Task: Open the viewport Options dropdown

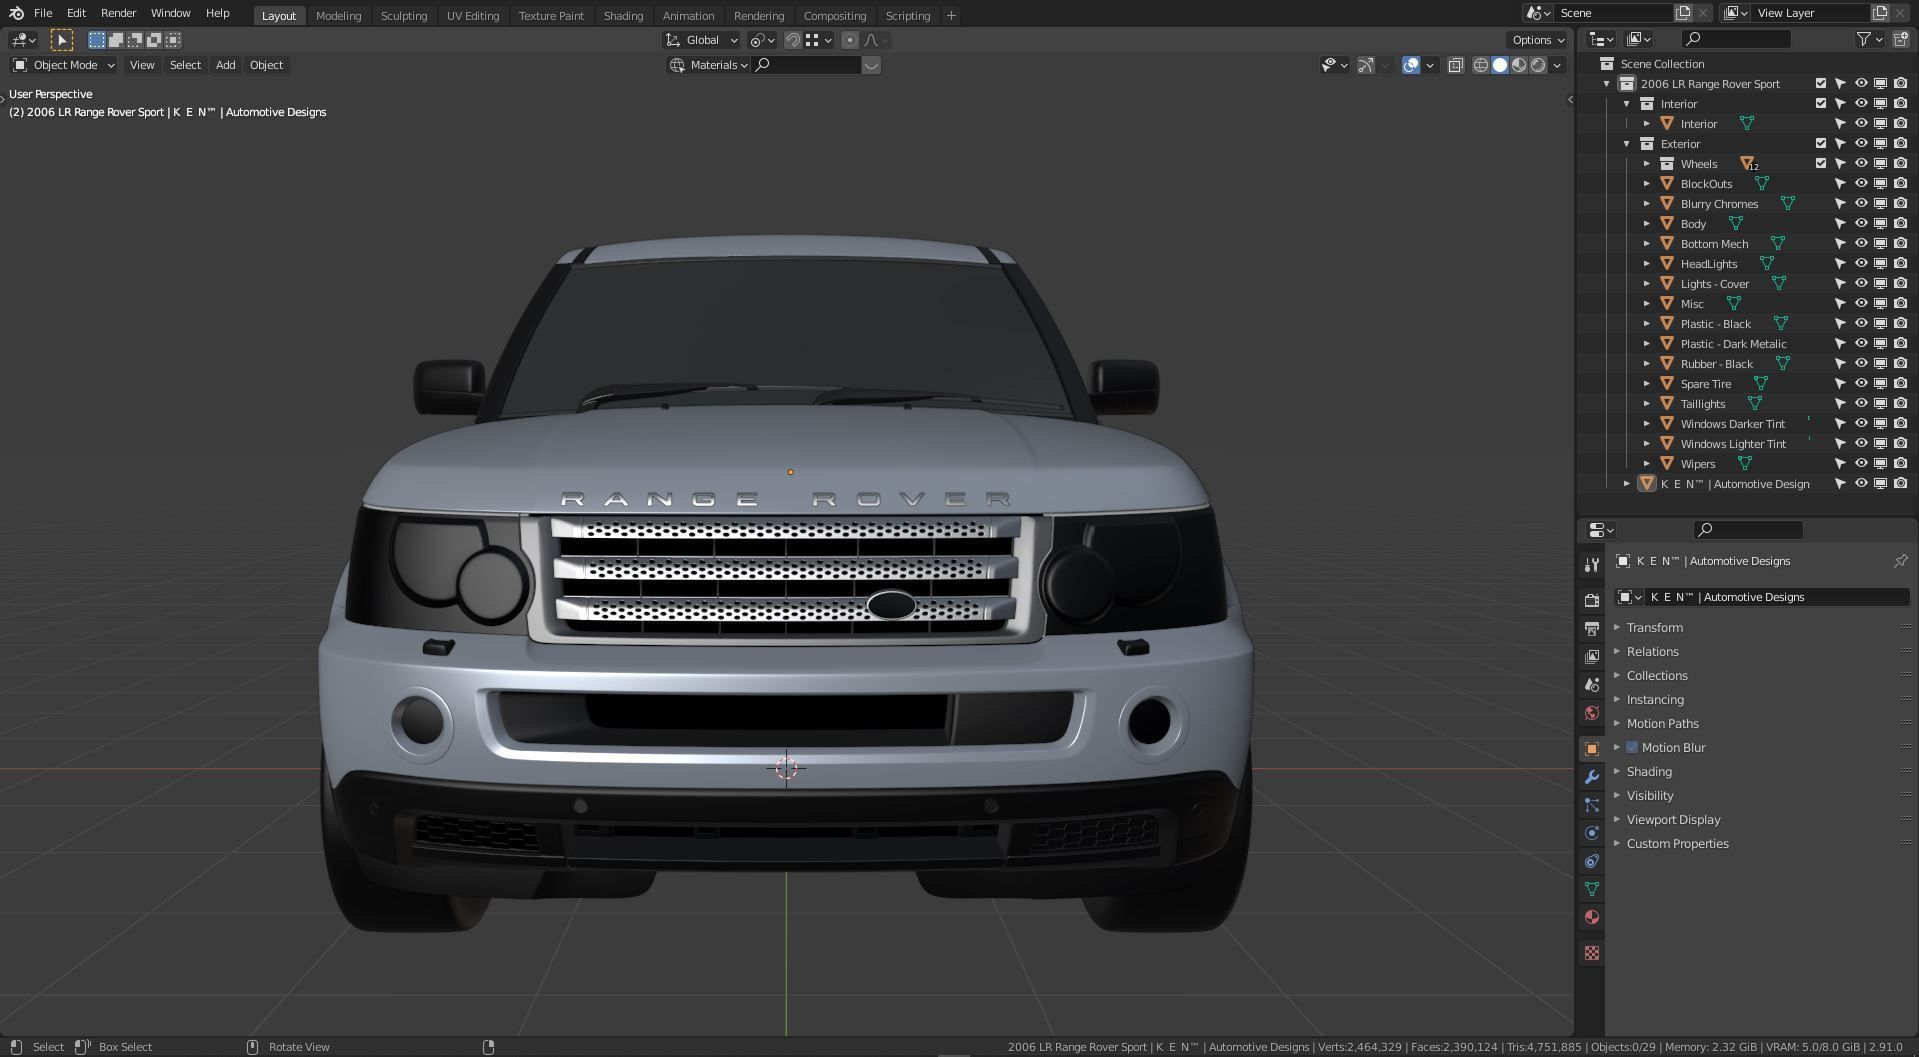Action: [x=1537, y=40]
